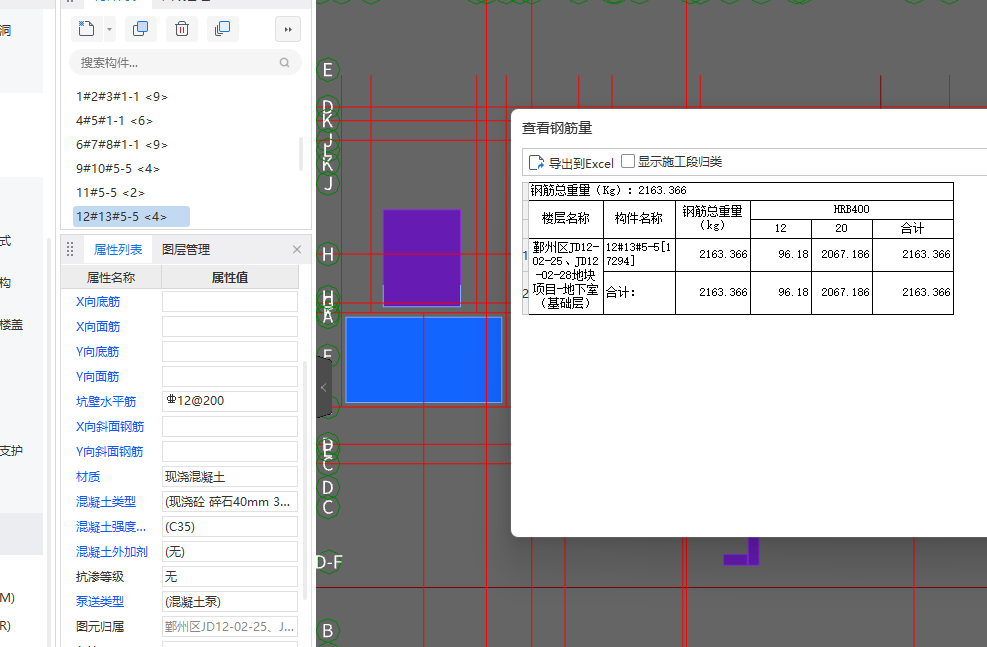This screenshot has width=987, height=647.
Task: Click axis bubble E at top of grid
Action: [328, 70]
